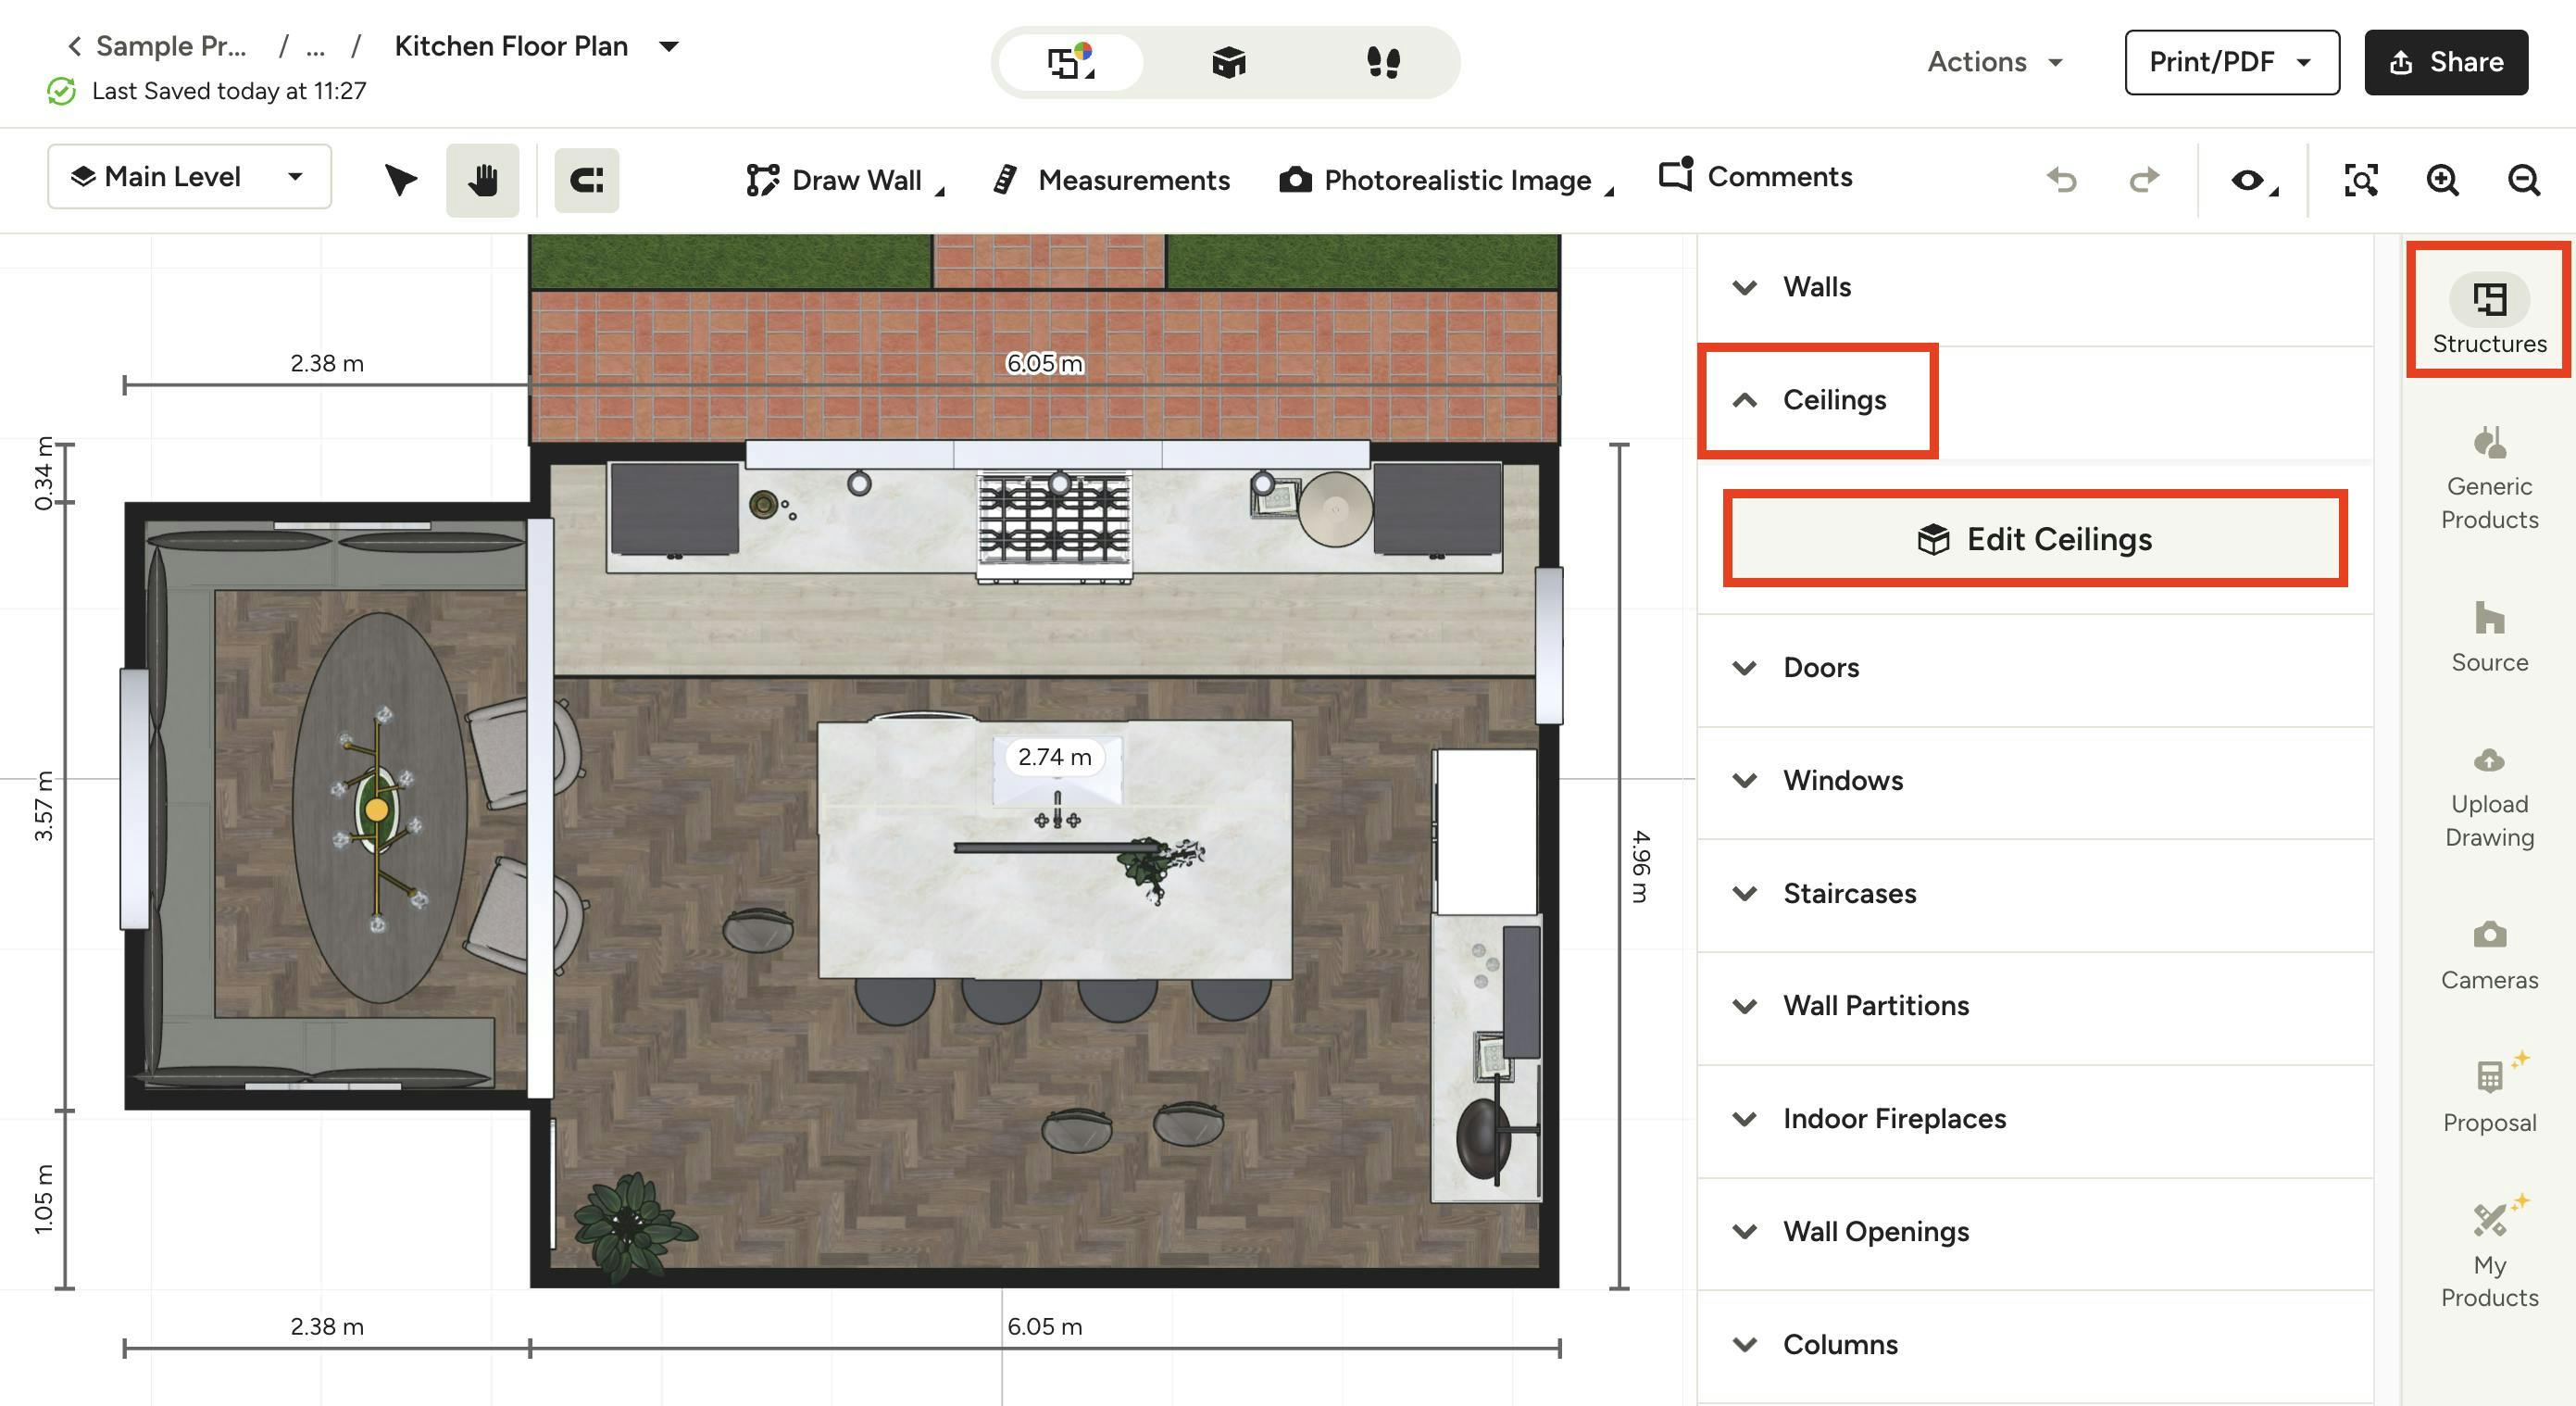The image size is (2576, 1406).
Task: Click the 0.34 m dimension label
Action: tap(44, 473)
